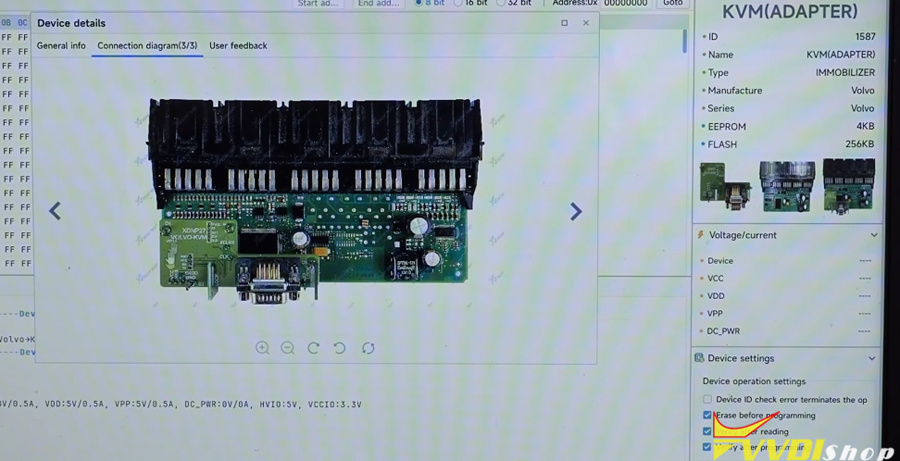
Task: Uncheck Erase before programming
Action: pos(707,415)
